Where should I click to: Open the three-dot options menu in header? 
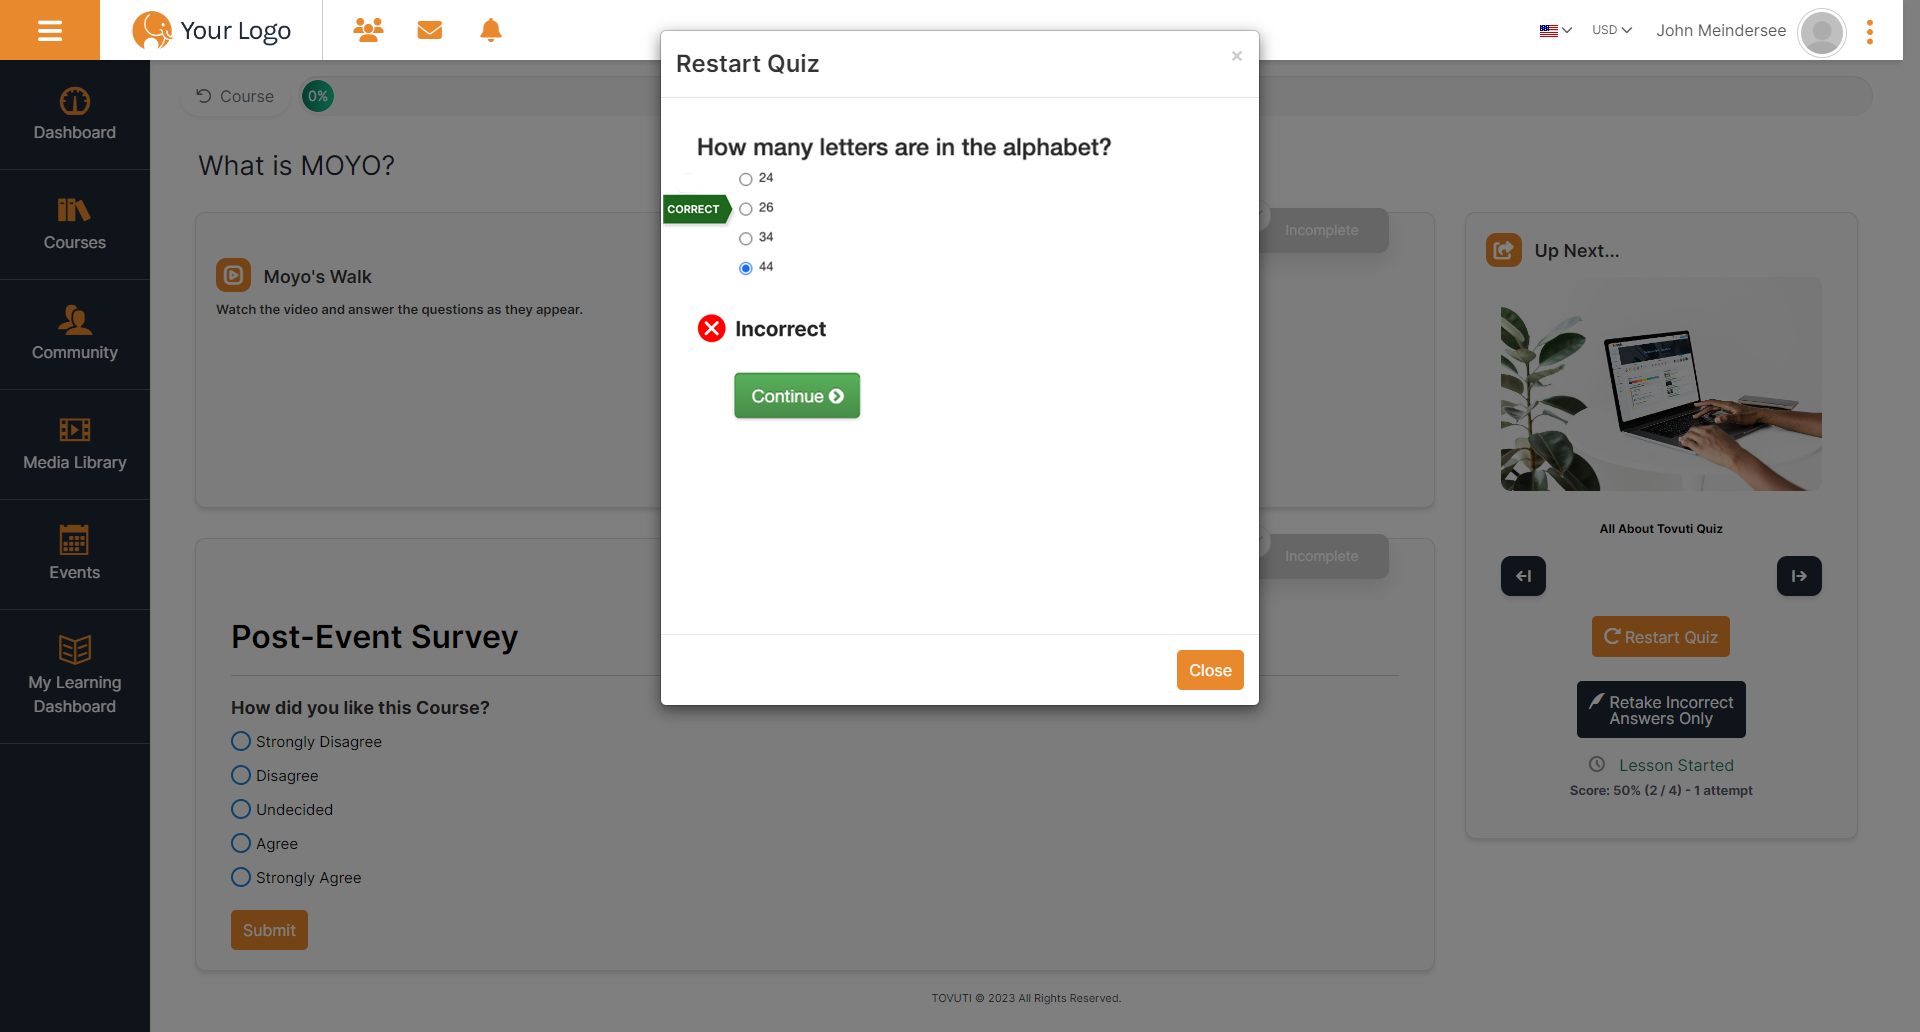(1869, 32)
